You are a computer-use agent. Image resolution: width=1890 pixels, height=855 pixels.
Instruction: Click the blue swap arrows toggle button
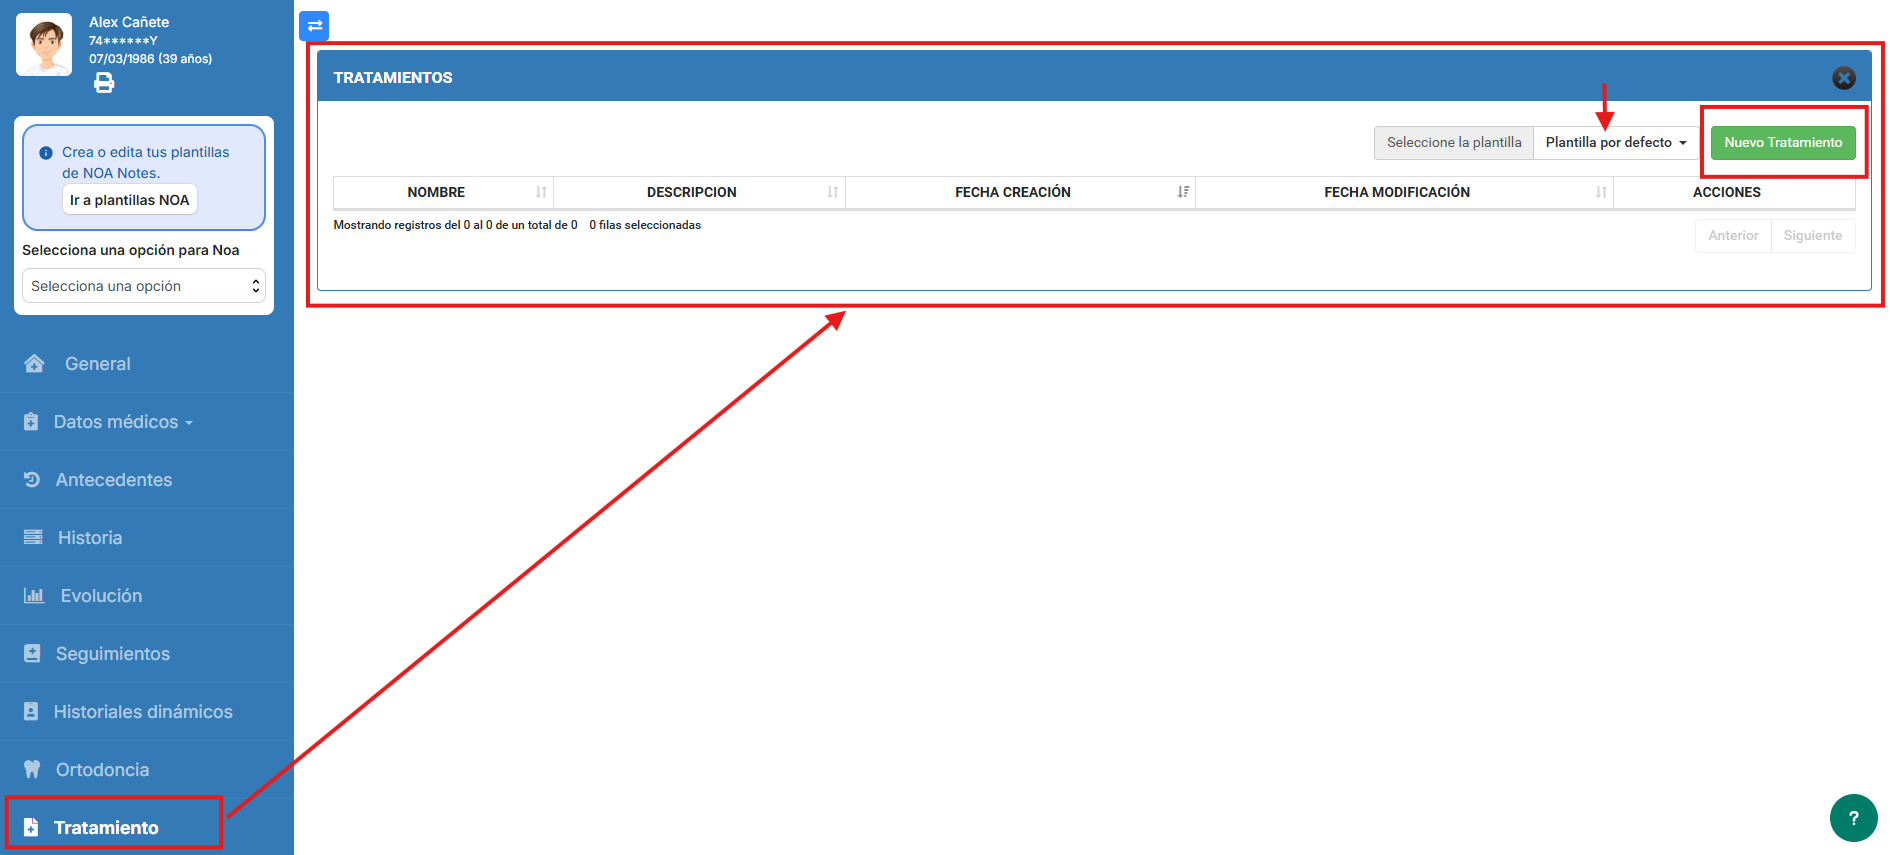tap(314, 26)
